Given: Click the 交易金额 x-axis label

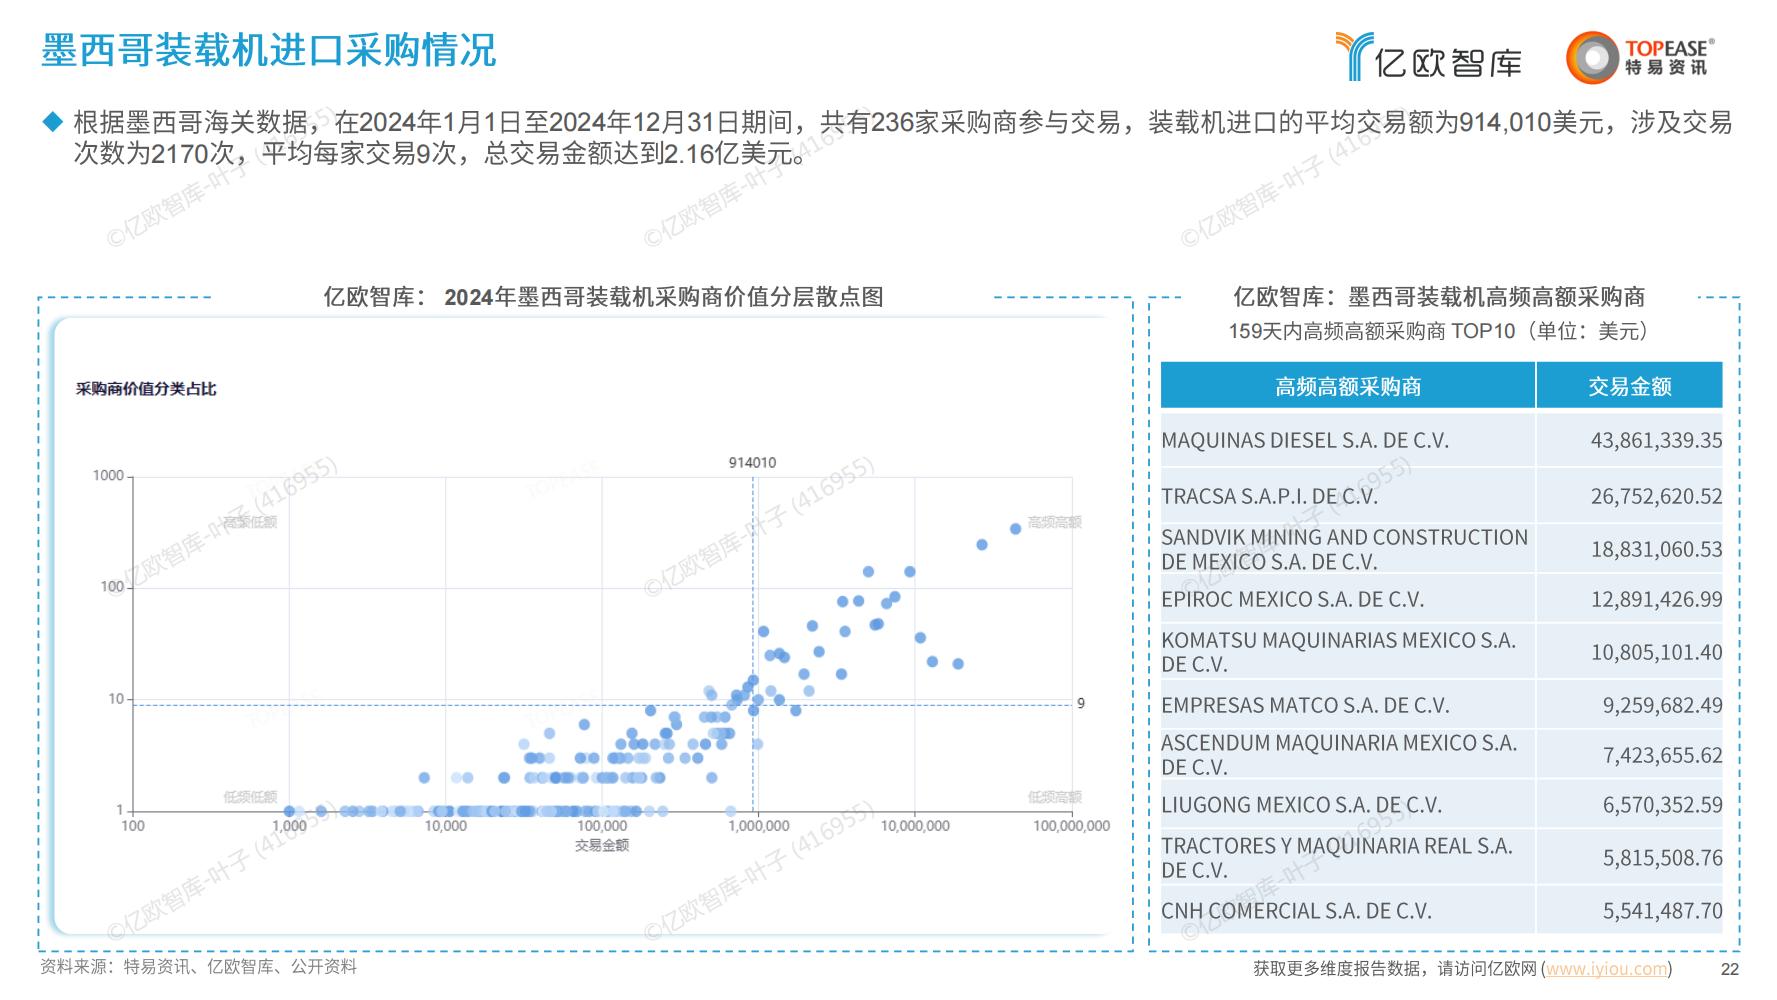Looking at the screenshot, I should 602,845.
